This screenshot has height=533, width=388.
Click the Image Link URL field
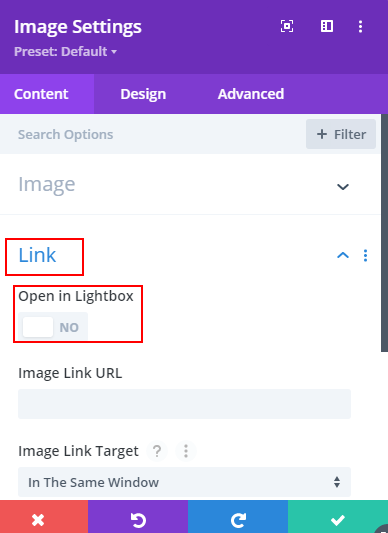(x=184, y=404)
